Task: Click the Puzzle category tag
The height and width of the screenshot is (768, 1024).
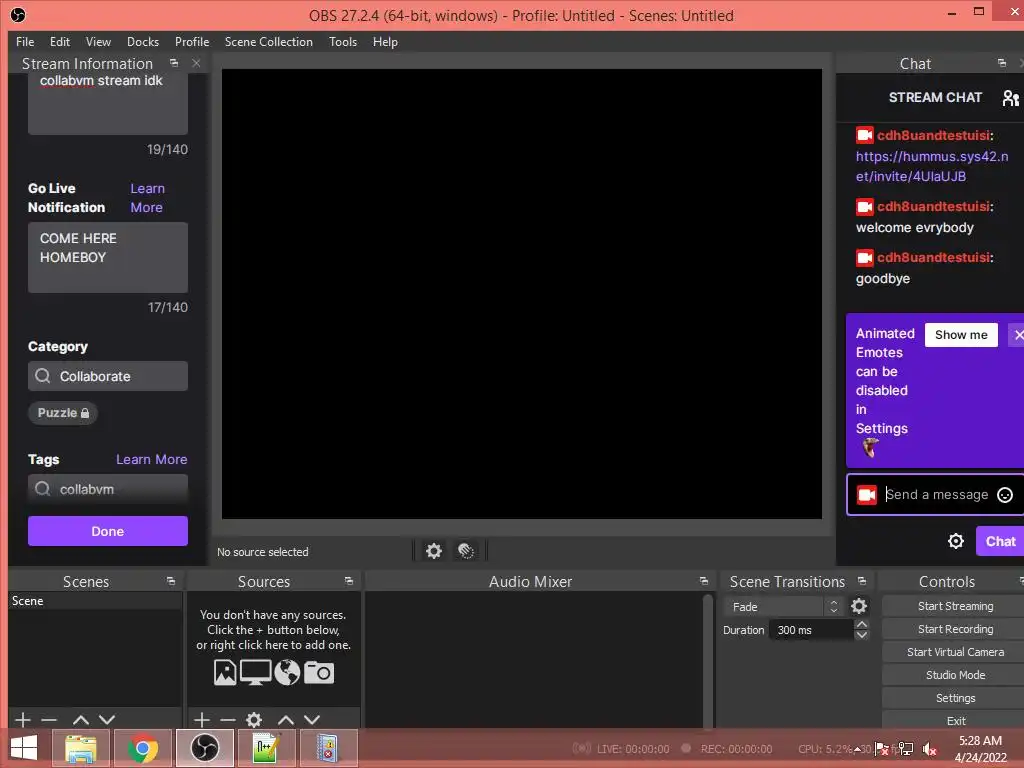Action: pyautogui.click(x=63, y=413)
